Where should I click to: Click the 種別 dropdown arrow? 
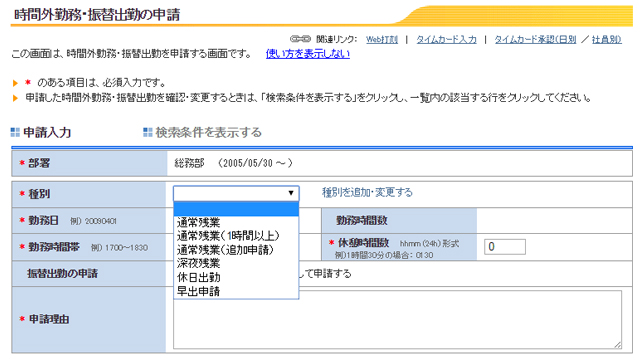pos(291,193)
